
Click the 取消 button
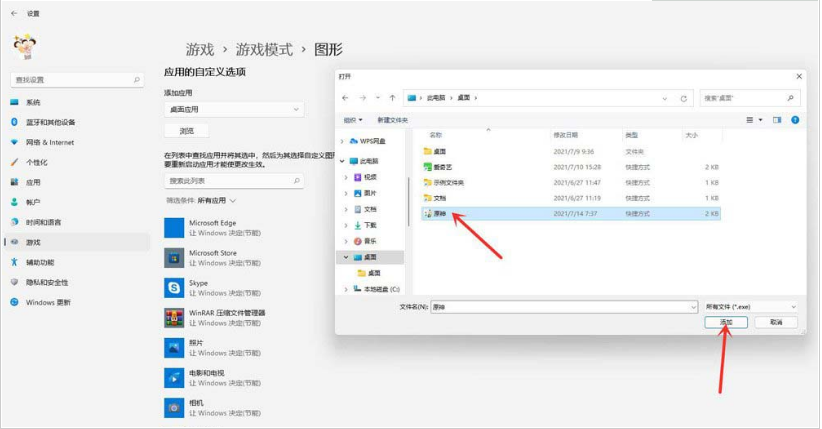[776, 323]
